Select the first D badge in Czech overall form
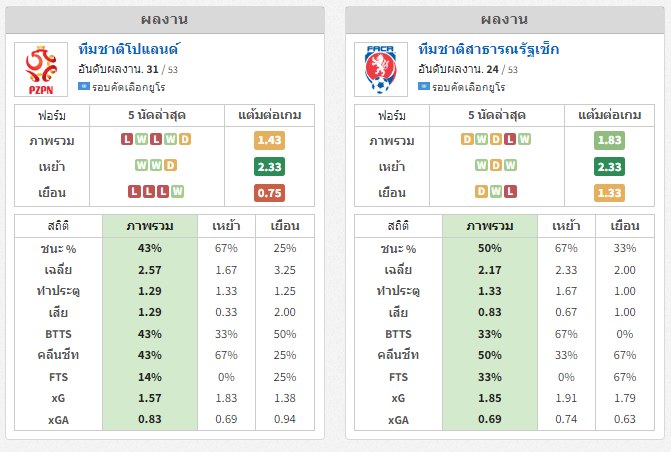671x452 pixels. coord(467,139)
